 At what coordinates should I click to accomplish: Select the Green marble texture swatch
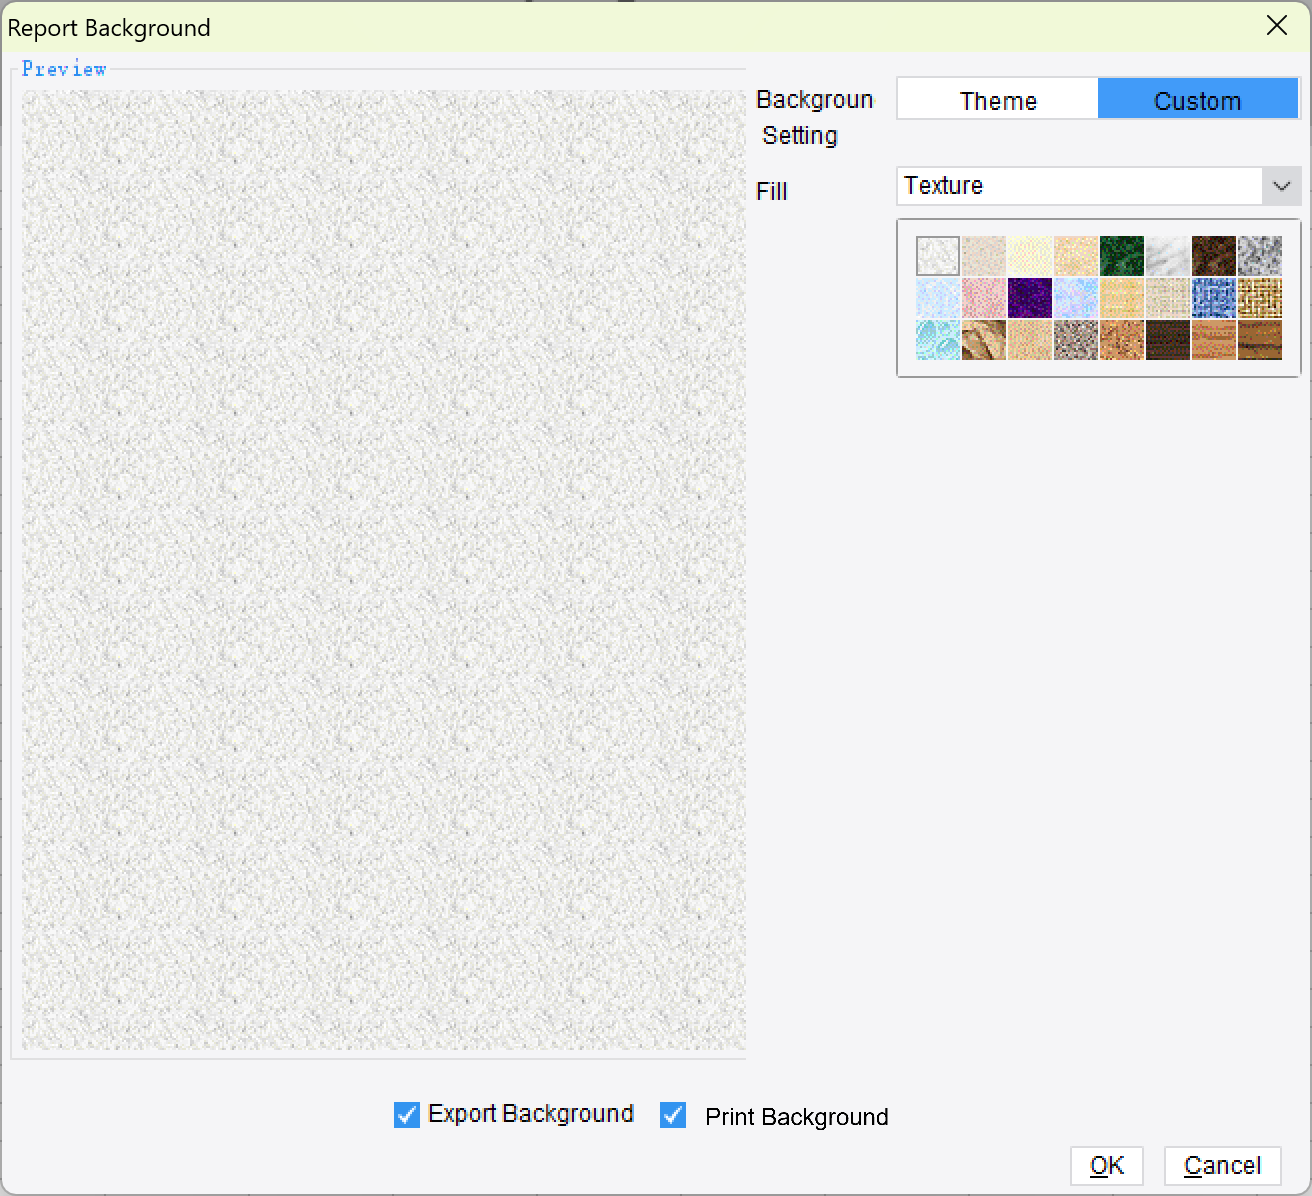coord(1122,255)
